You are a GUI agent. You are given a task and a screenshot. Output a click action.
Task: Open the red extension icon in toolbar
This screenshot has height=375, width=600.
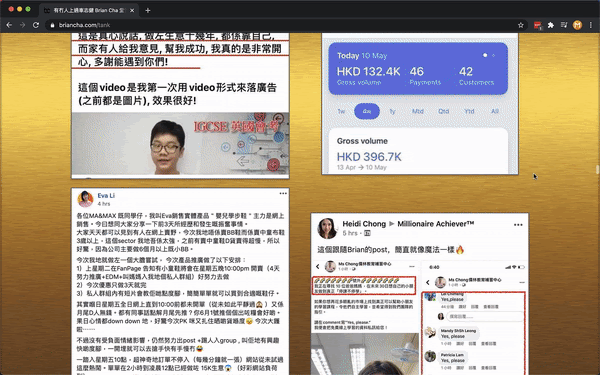click(x=538, y=25)
